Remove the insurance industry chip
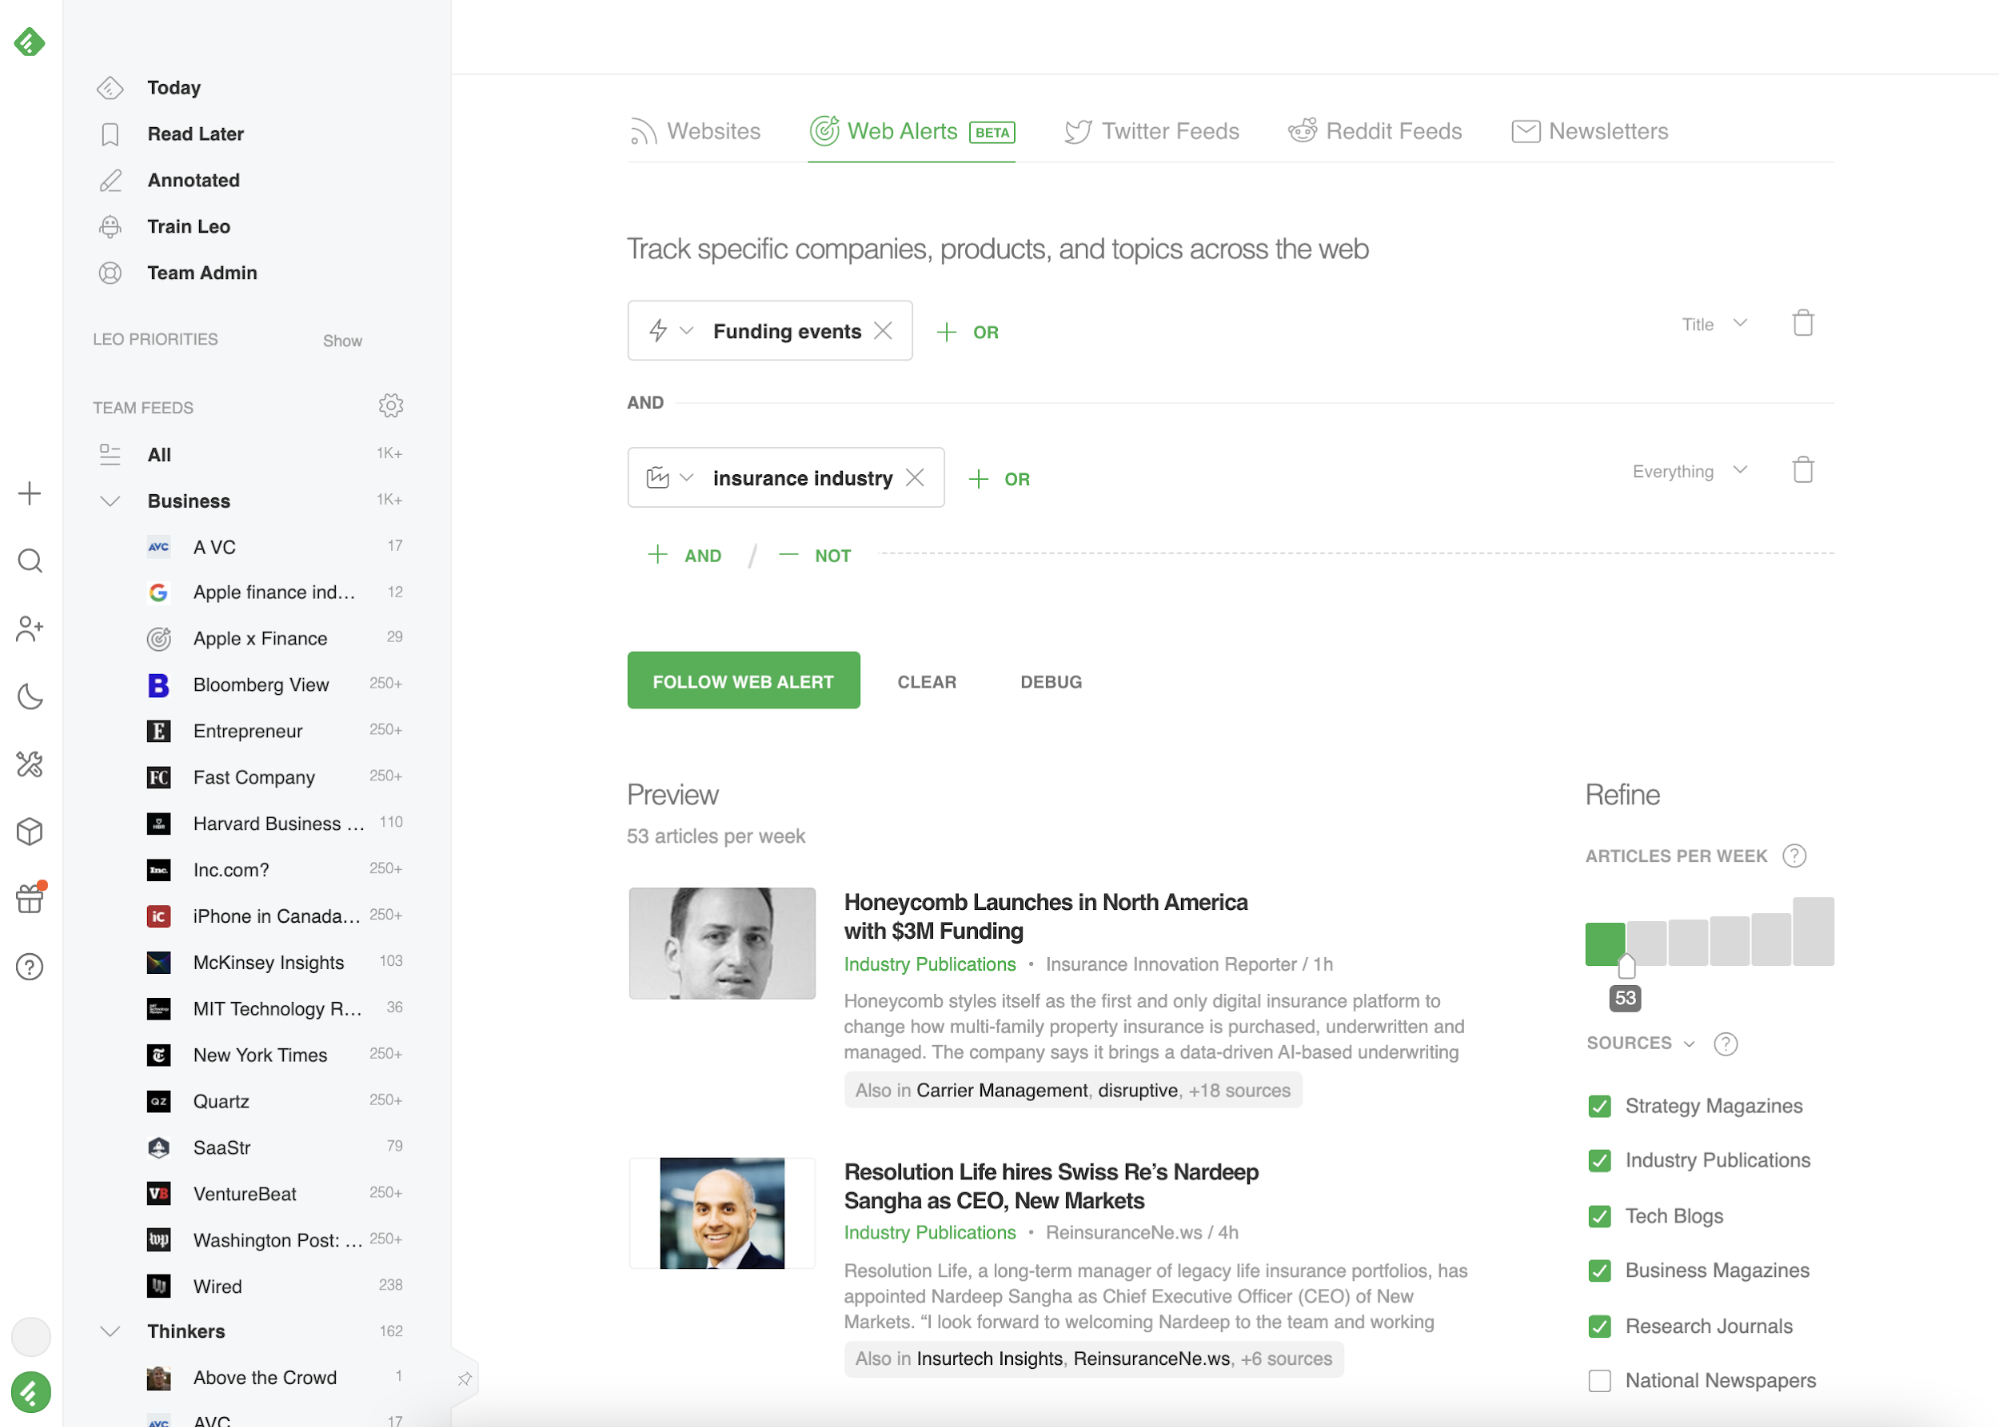Image resolution: width=1999 pixels, height=1428 pixels. 915,478
